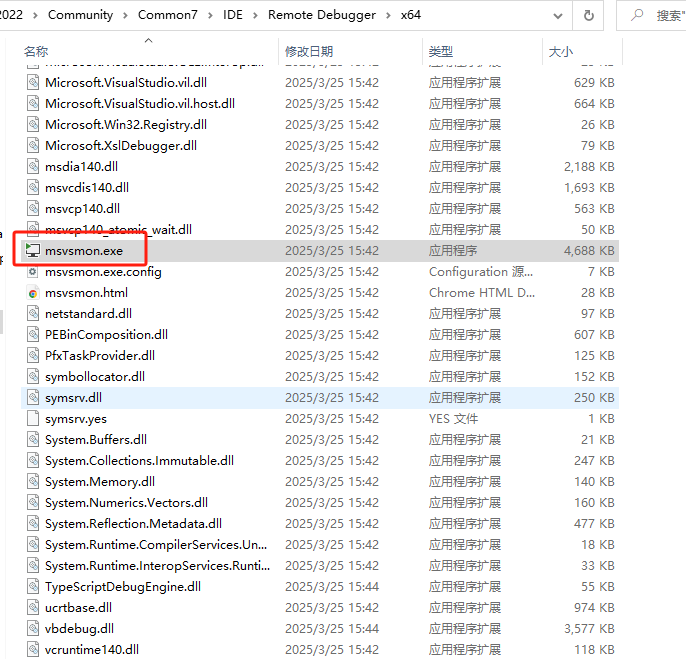Click type cell Chrome HTML D...

482,293
